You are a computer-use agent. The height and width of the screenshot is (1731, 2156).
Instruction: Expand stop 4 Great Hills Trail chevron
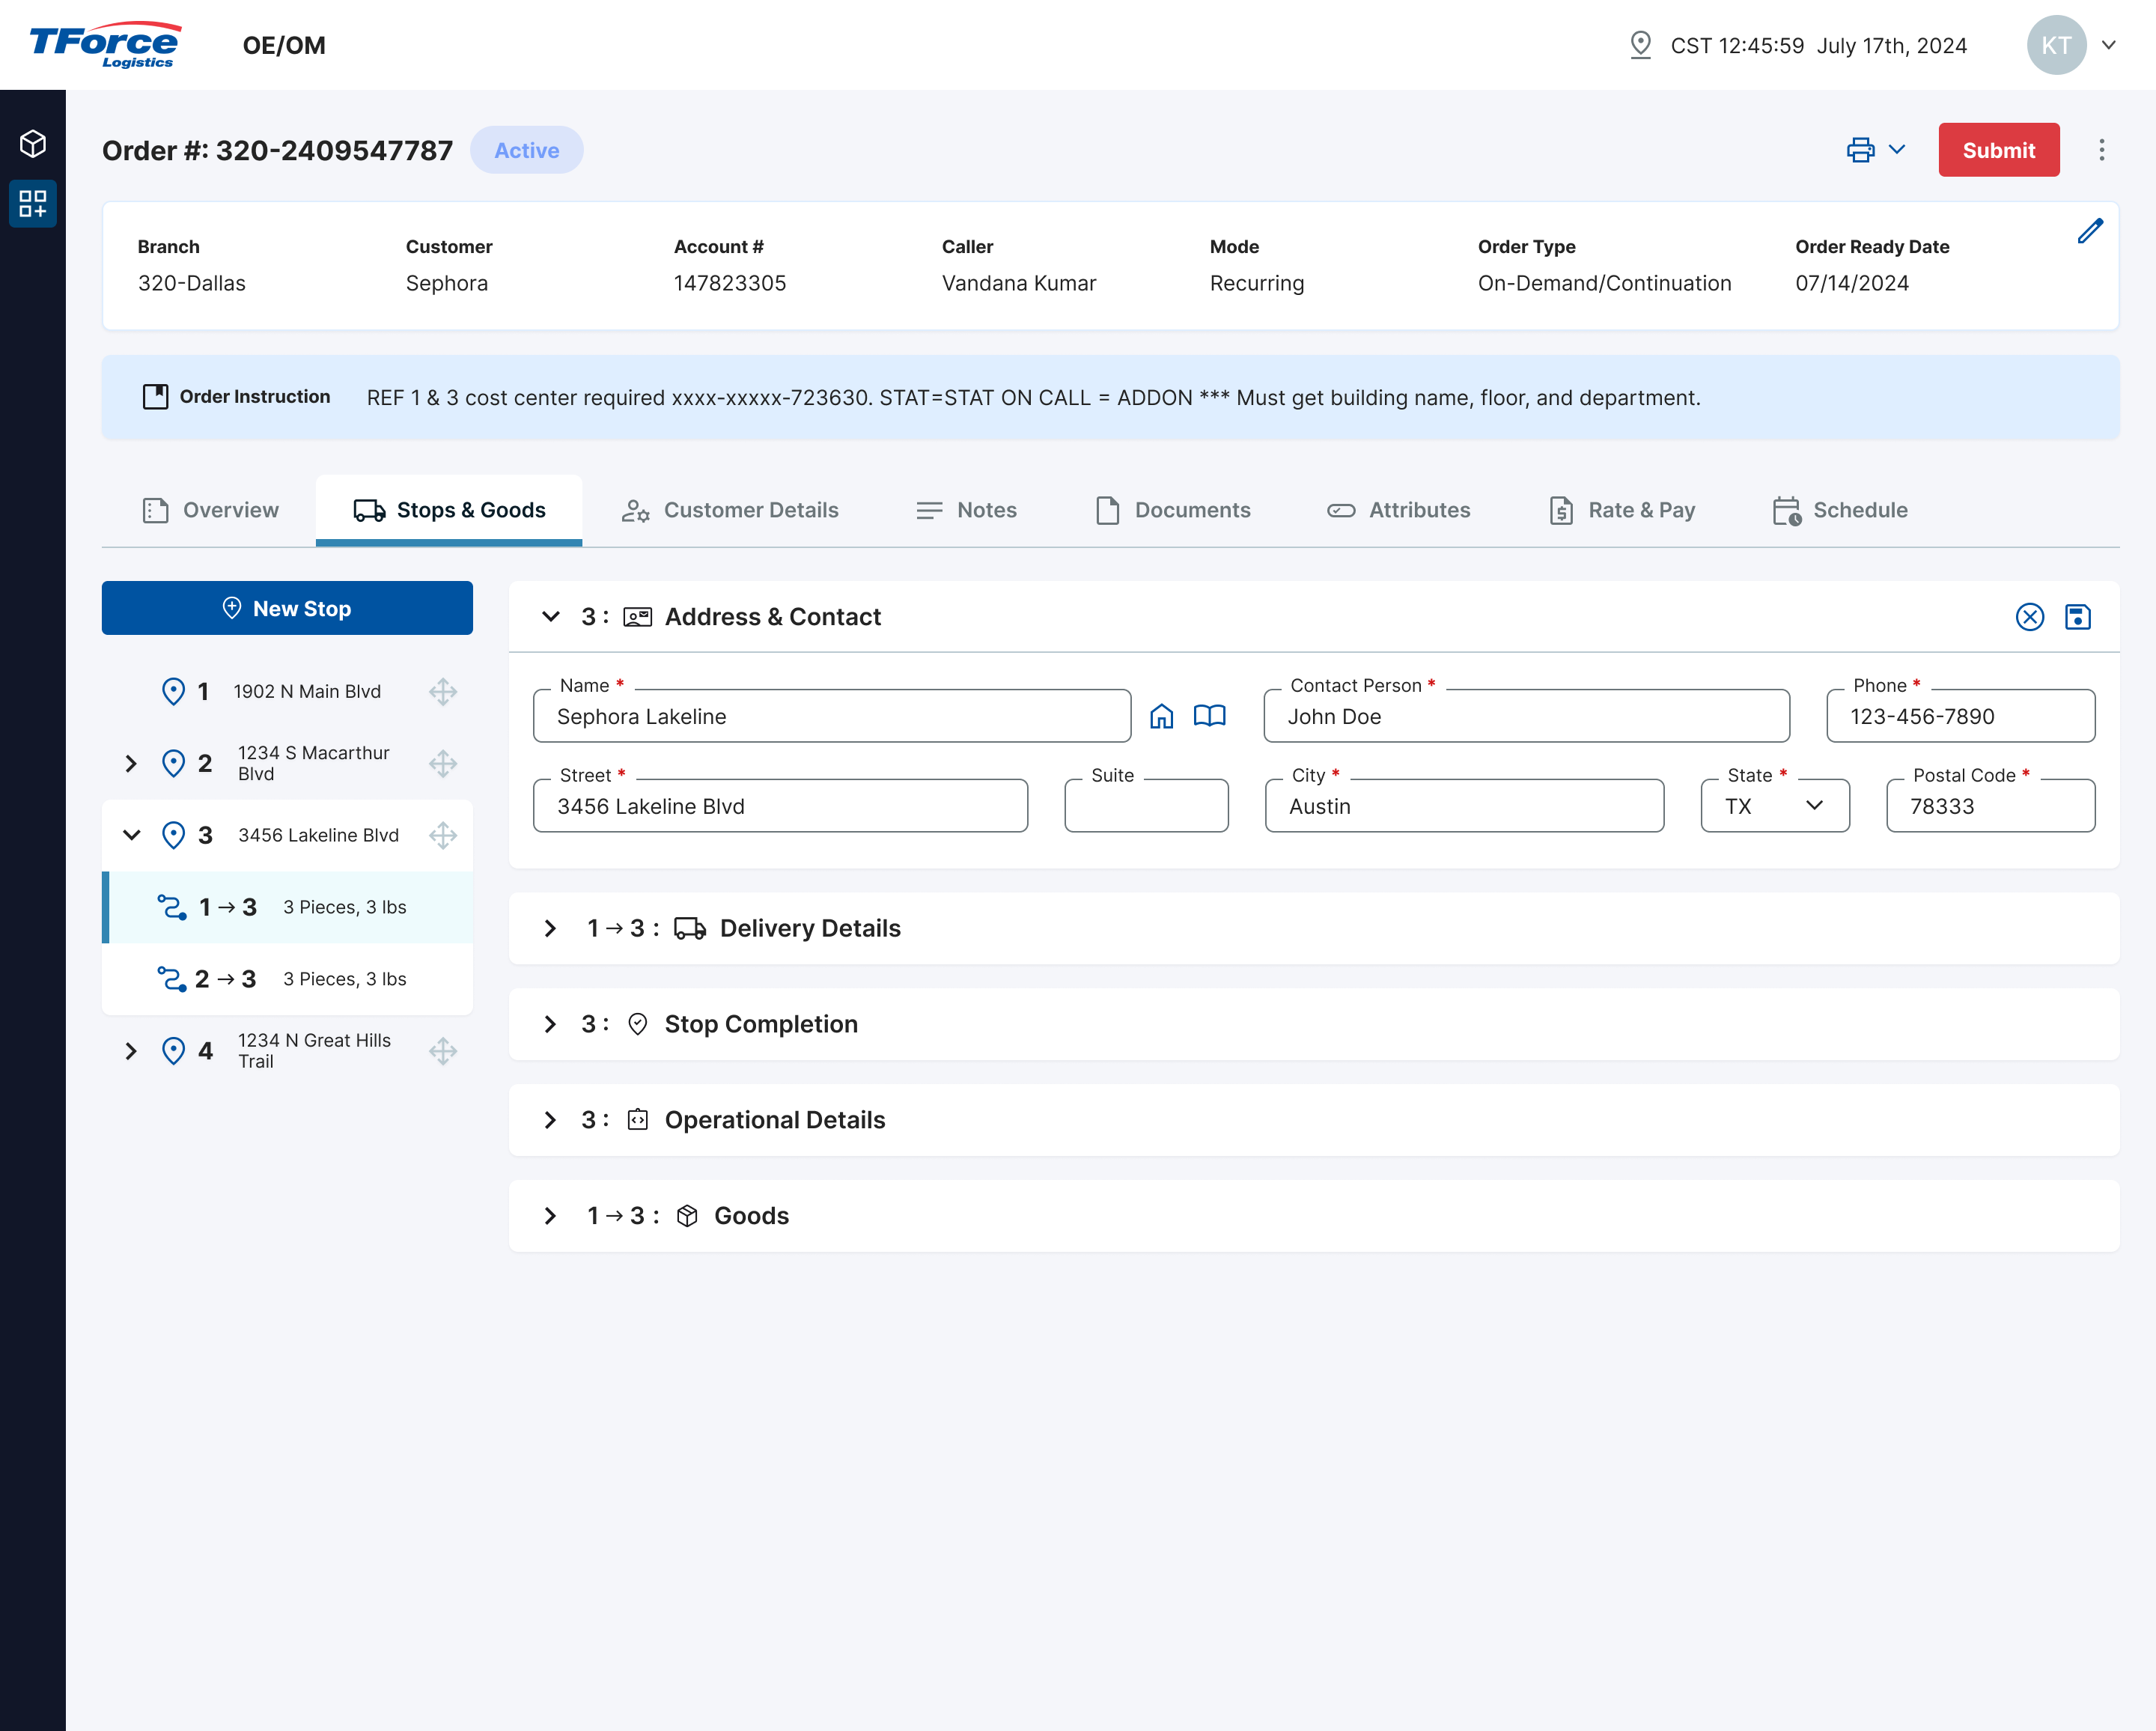pos(131,1051)
